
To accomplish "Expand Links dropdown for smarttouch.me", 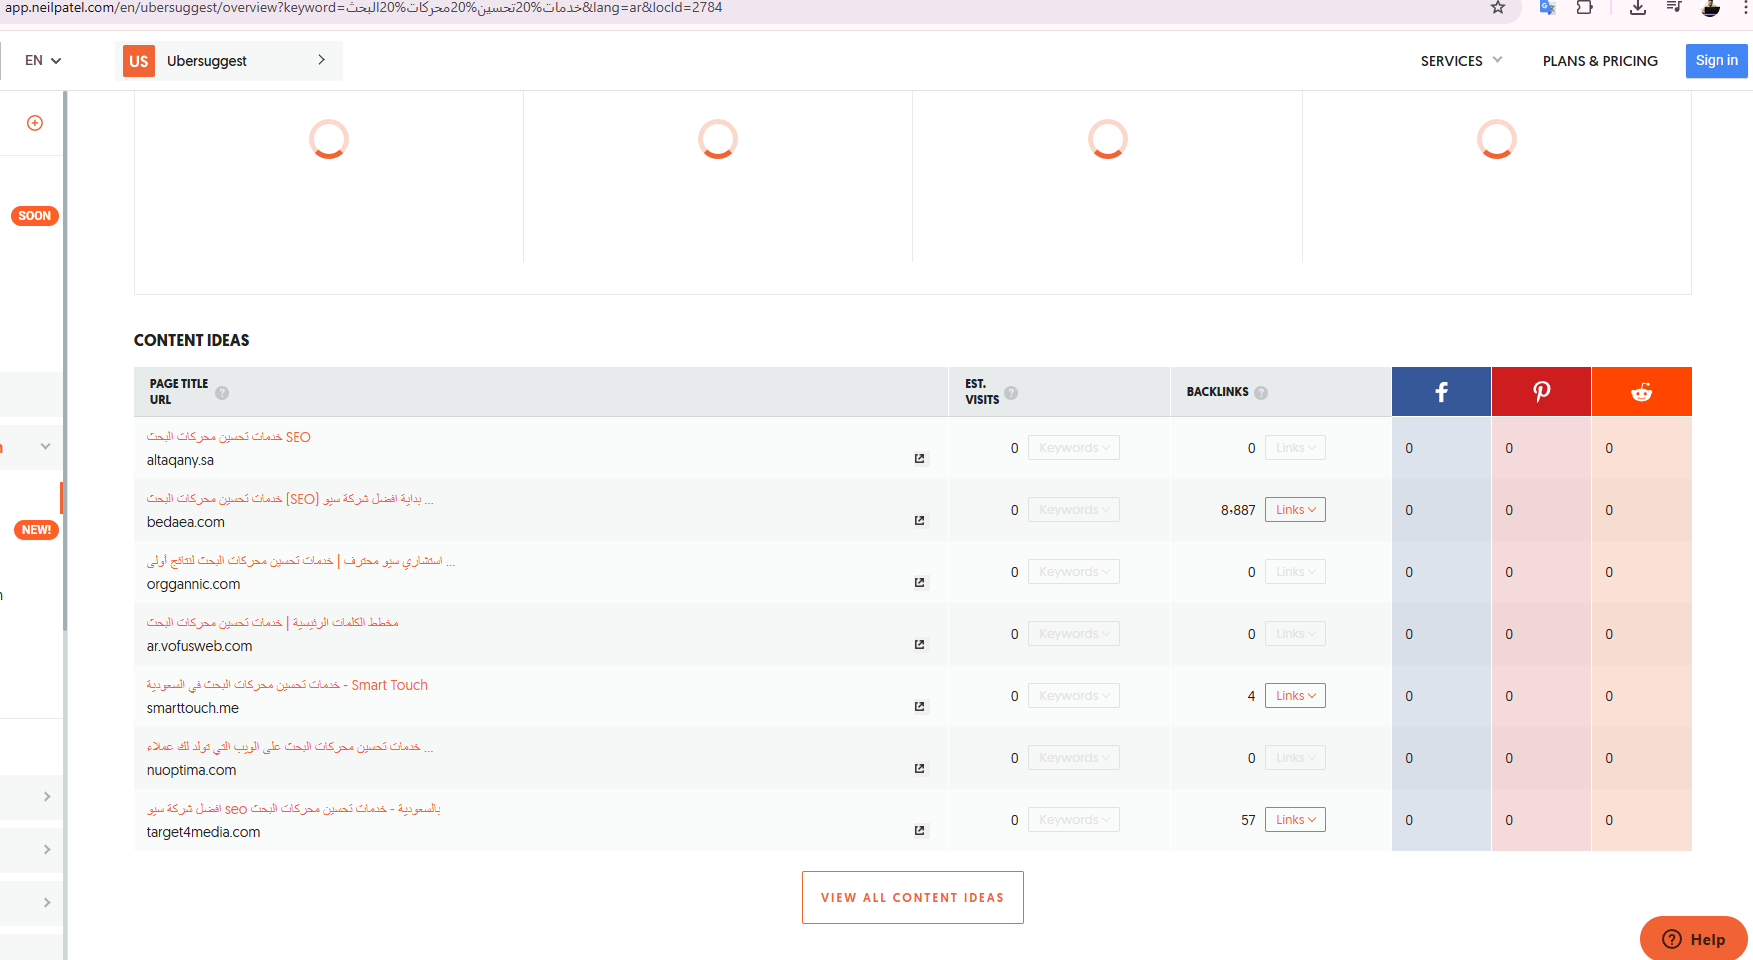I will (1295, 696).
